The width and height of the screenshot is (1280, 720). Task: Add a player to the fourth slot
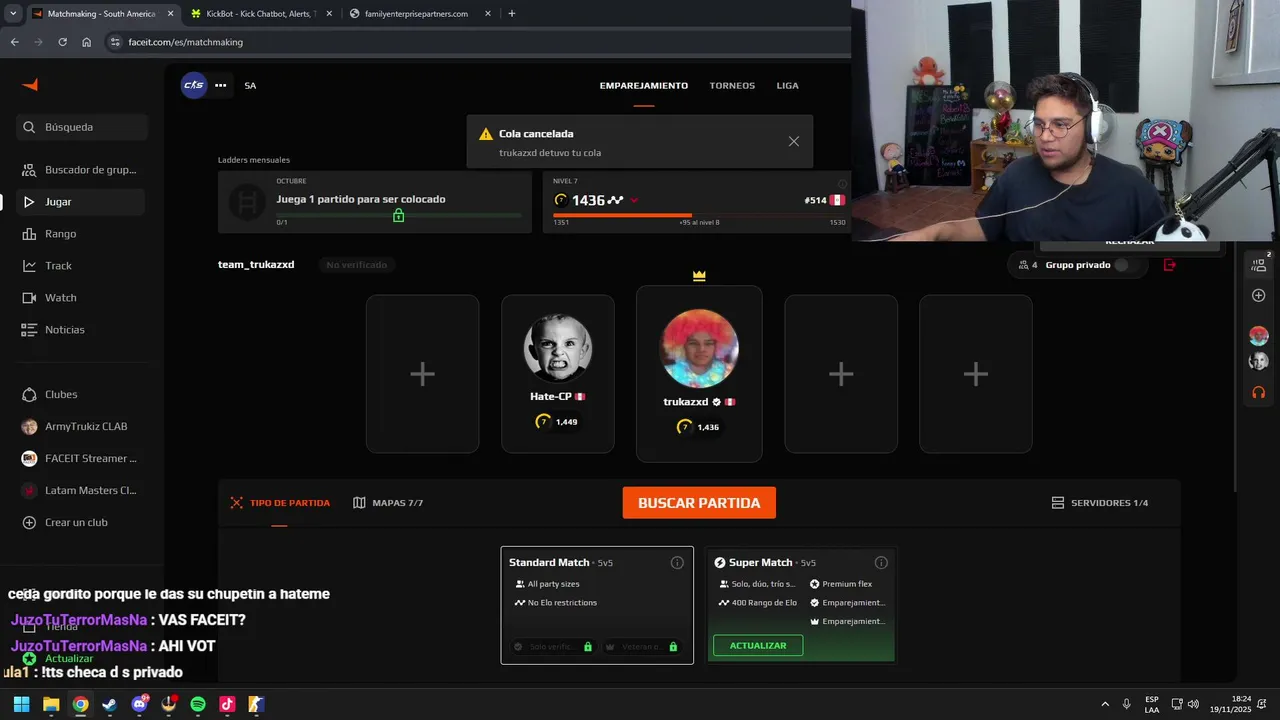[841, 374]
